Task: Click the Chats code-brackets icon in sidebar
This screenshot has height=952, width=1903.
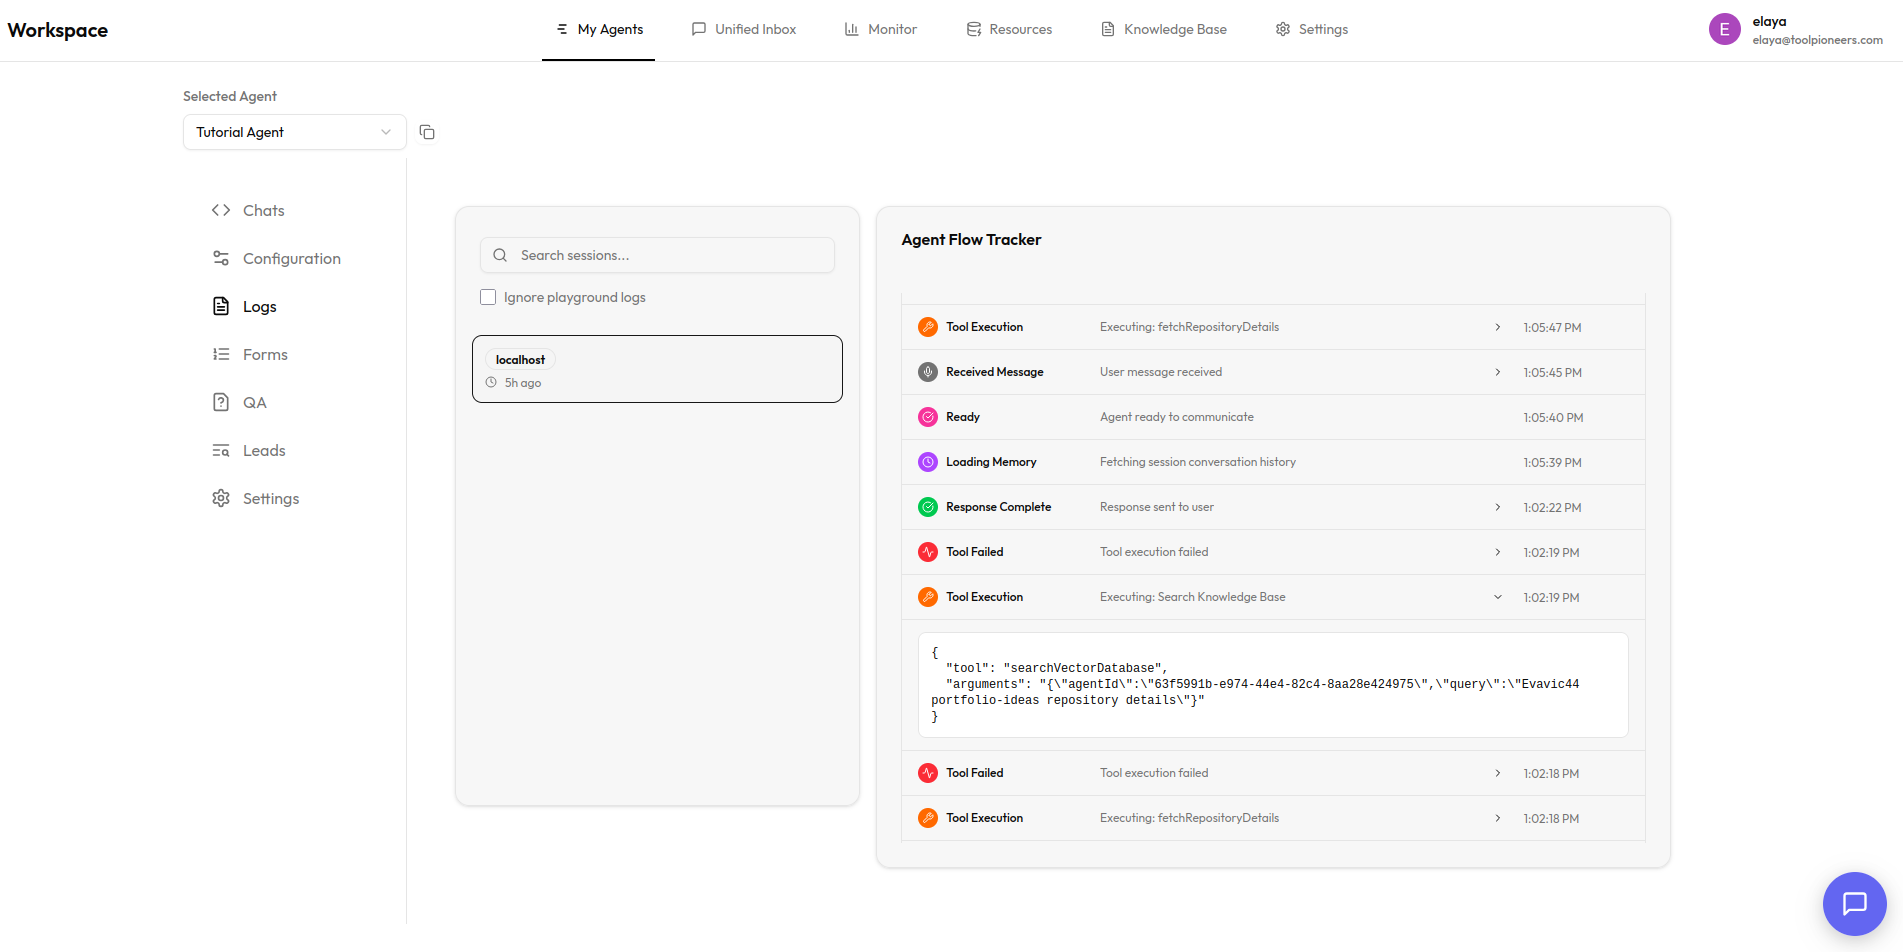Action: pos(221,210)
